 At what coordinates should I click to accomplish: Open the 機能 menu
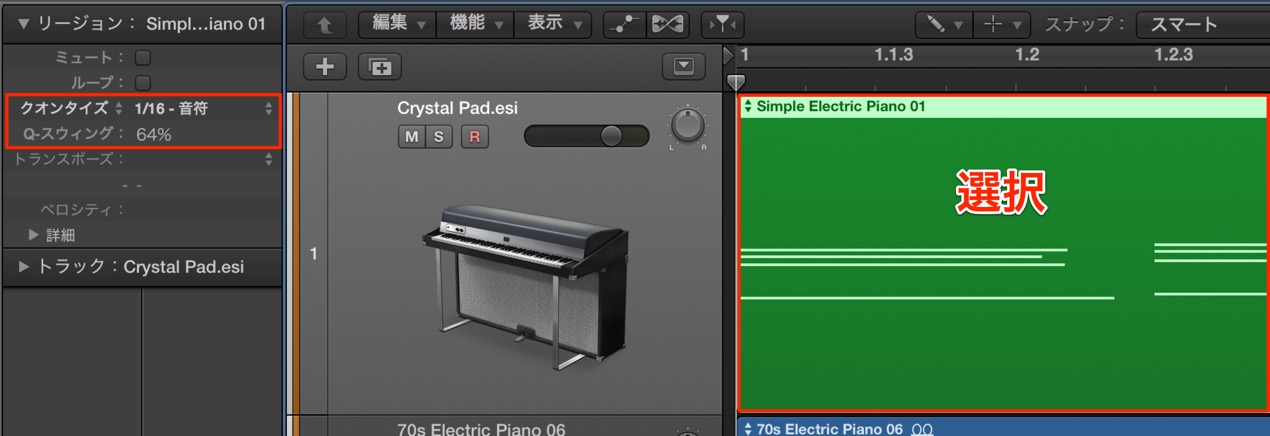click(x=476, y=23)
